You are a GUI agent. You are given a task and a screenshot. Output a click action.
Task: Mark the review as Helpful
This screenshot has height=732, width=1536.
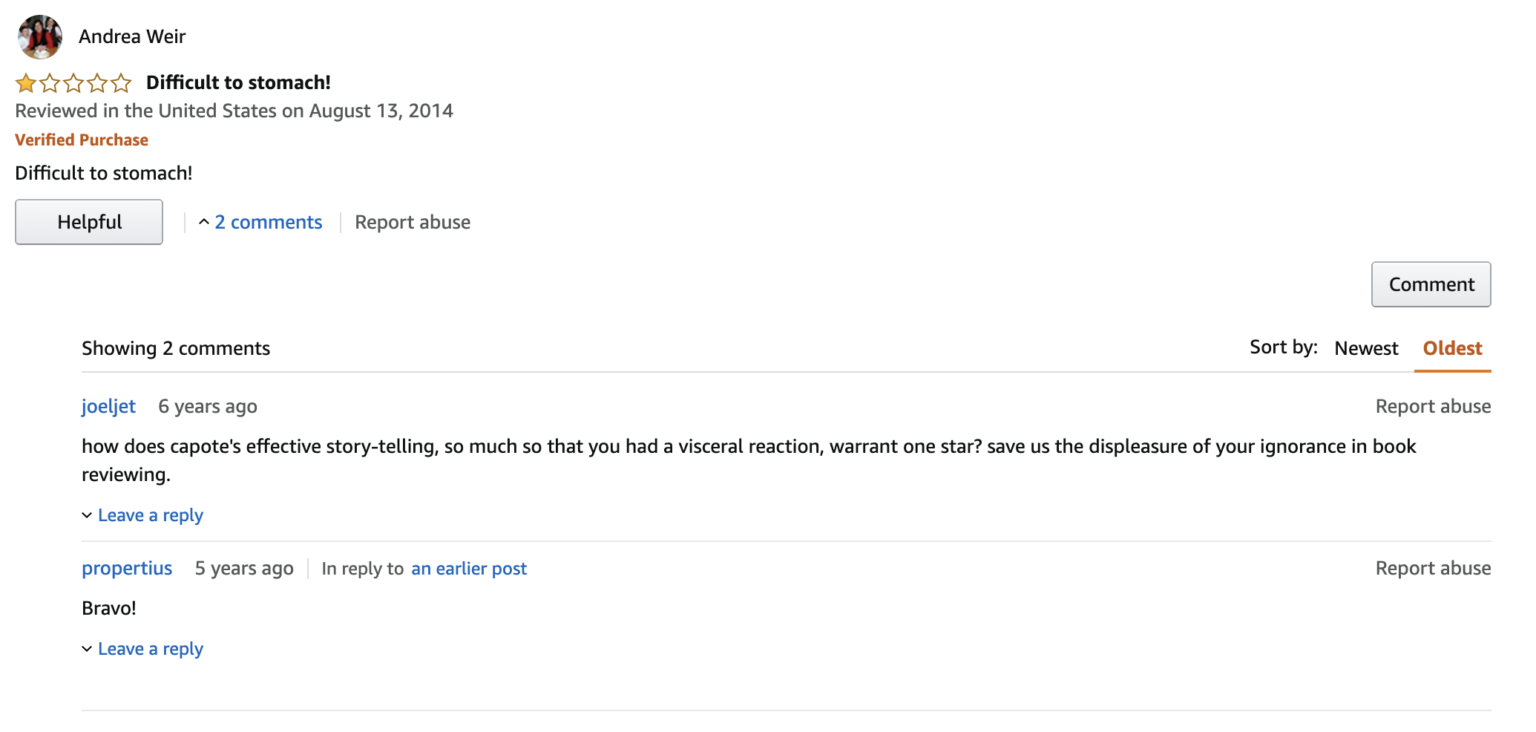pyautogui.click(x=88, y=221)
